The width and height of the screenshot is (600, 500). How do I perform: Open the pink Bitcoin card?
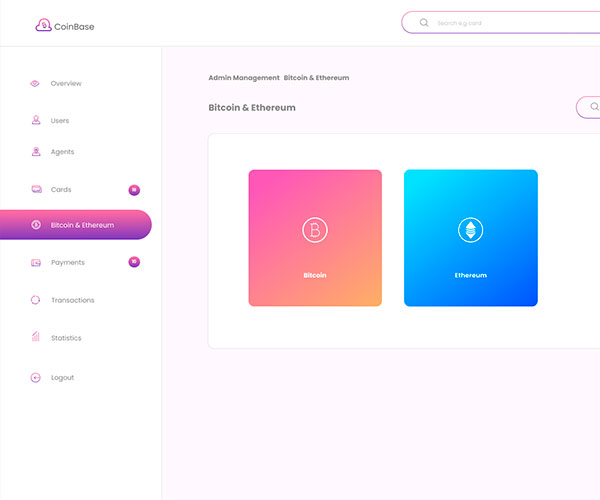click(315, 238)
